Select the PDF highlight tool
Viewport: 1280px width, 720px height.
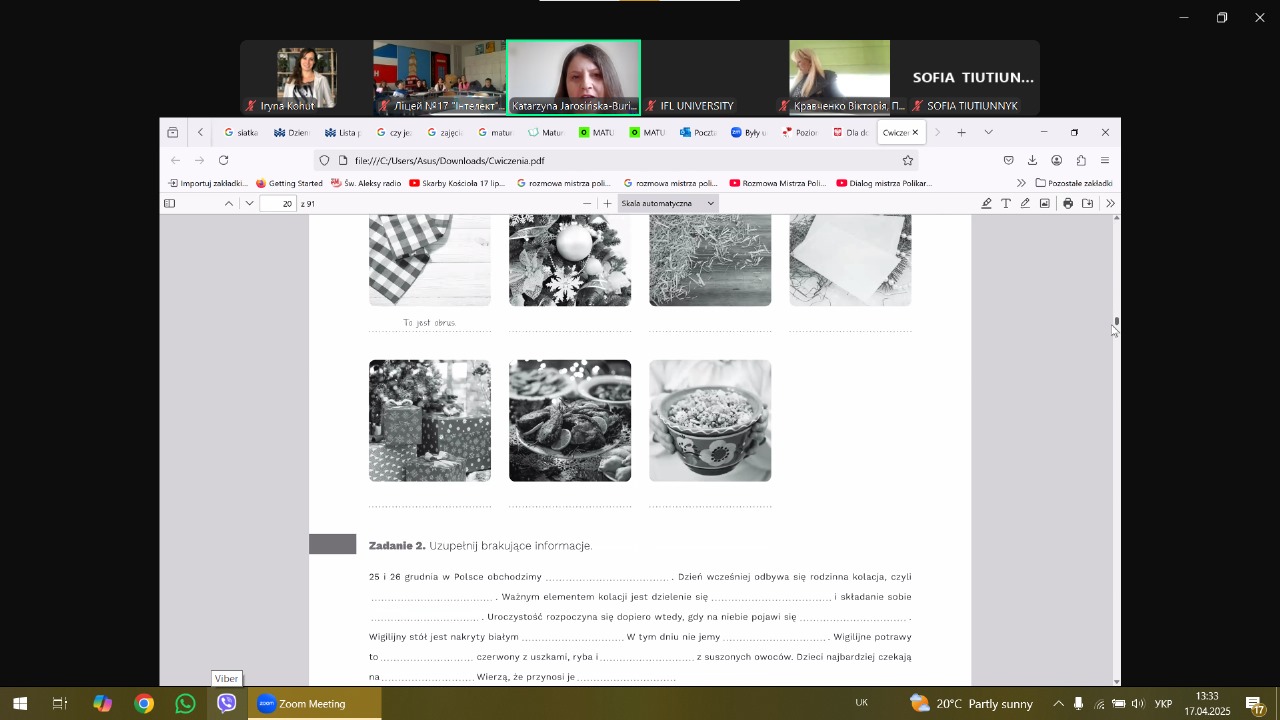click(x=987, y=203)
